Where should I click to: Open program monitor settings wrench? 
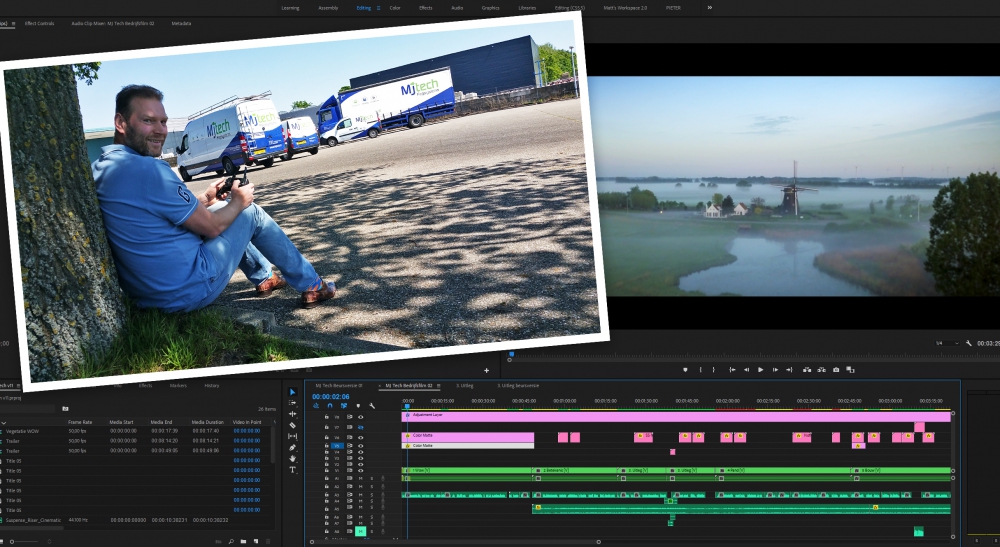pos(969,343)
